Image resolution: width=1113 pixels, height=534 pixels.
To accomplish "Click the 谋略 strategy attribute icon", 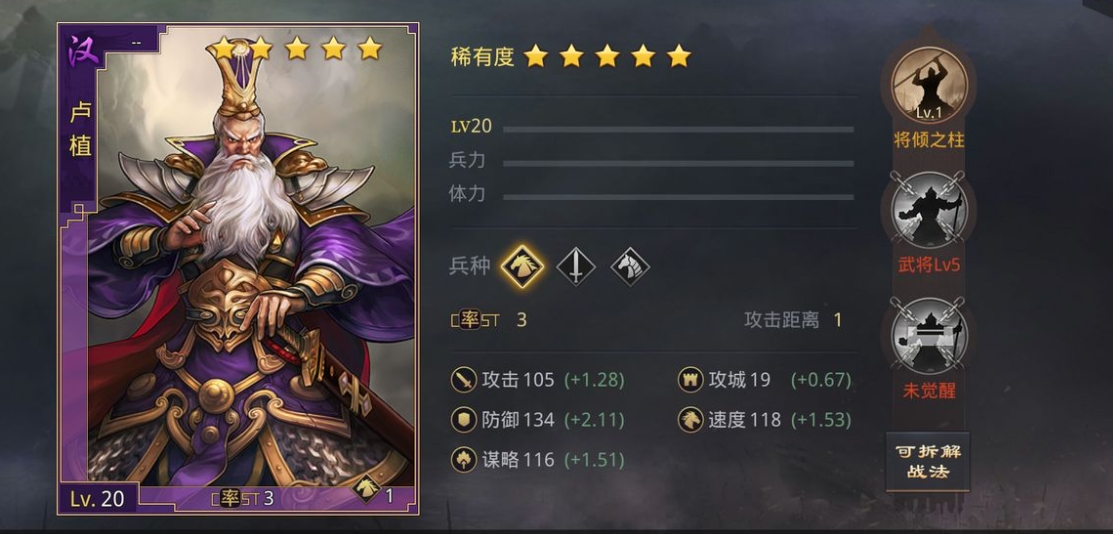I will 464,459.
